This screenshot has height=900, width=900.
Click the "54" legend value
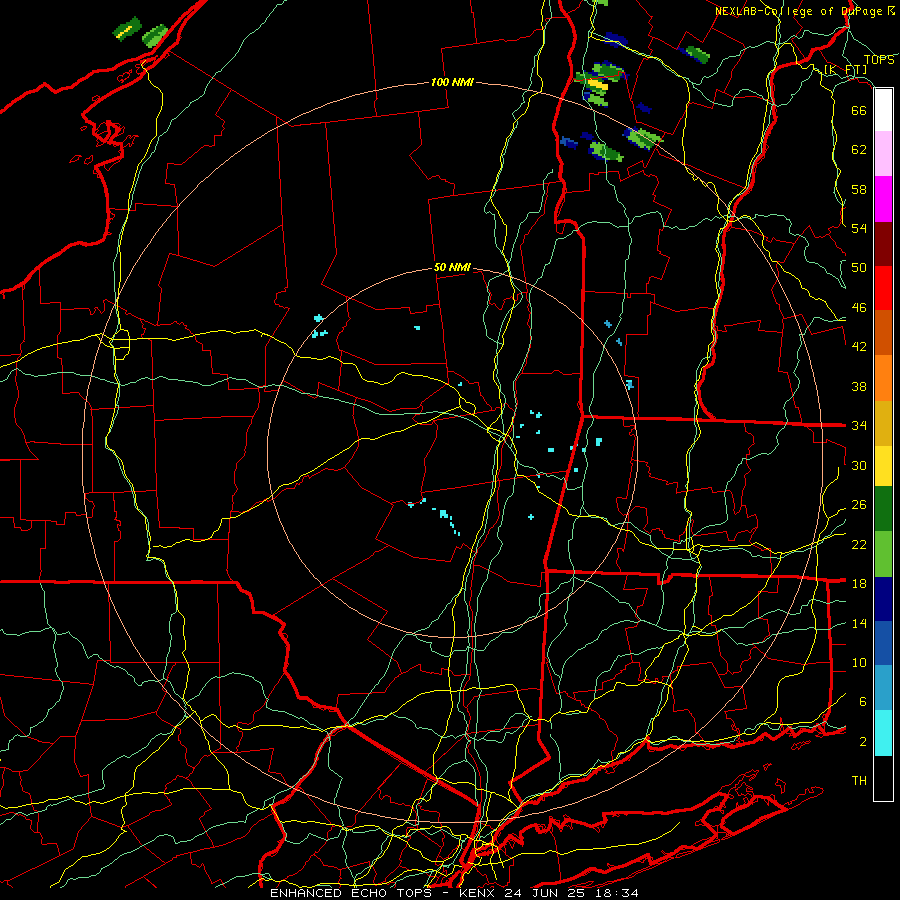point(859,228)
